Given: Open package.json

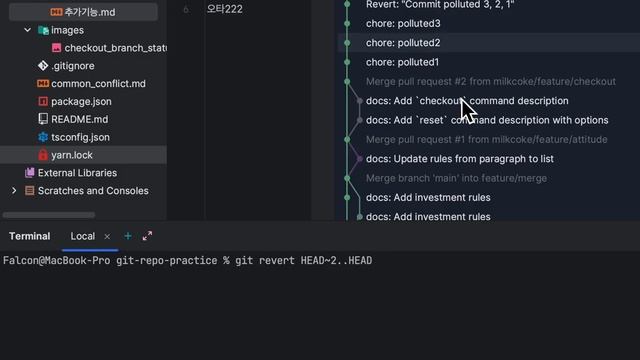Looking at the screenshot, I should pos(81,102).
